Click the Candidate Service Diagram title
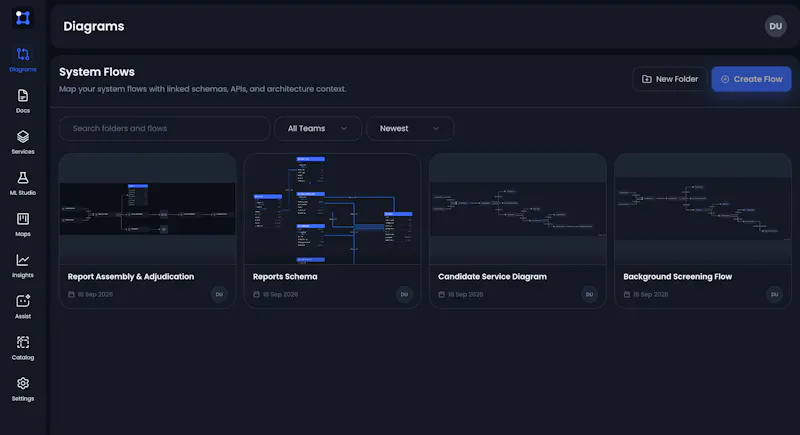 (x=492, y=276)
